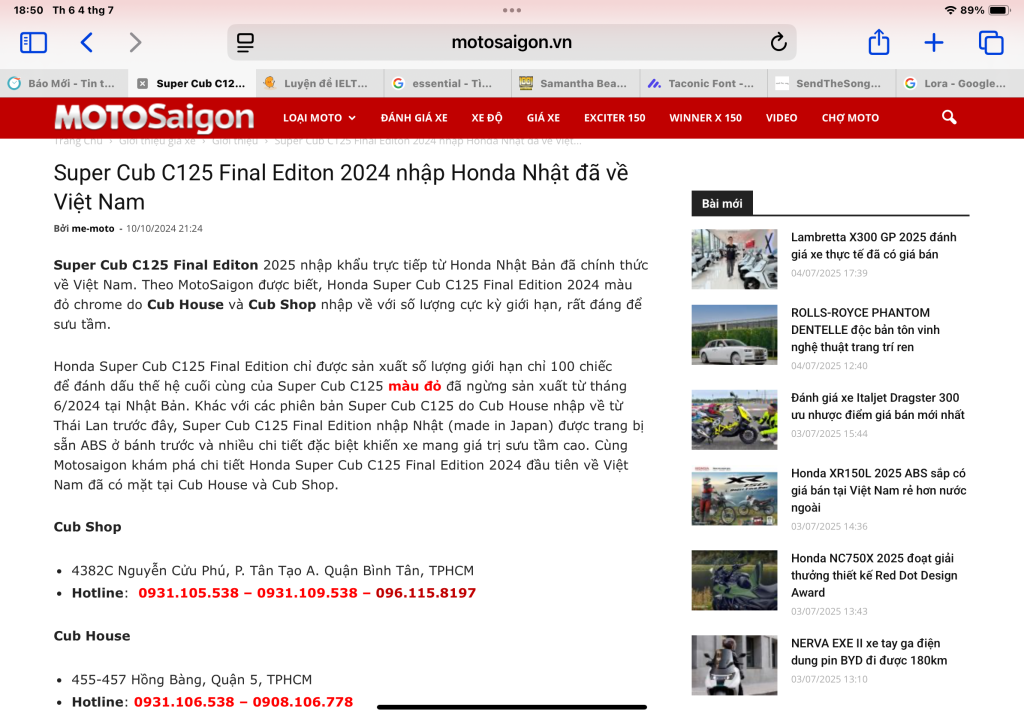This screenshot has width=1024, height=716.
Task: Switch to the Lora Google tab
Action: click(960, 84)
